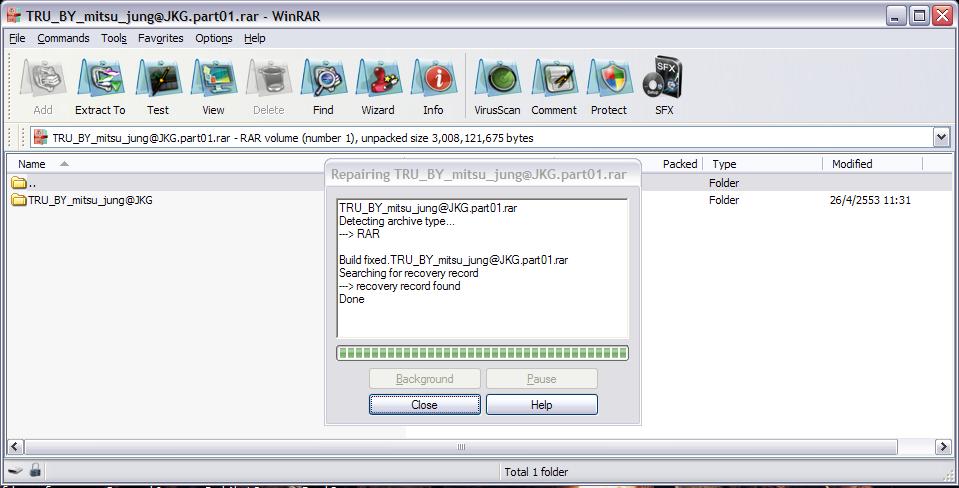The image size is (959, 488).
Task: Click the archive icon in the address bar
Action: [41, 138]
